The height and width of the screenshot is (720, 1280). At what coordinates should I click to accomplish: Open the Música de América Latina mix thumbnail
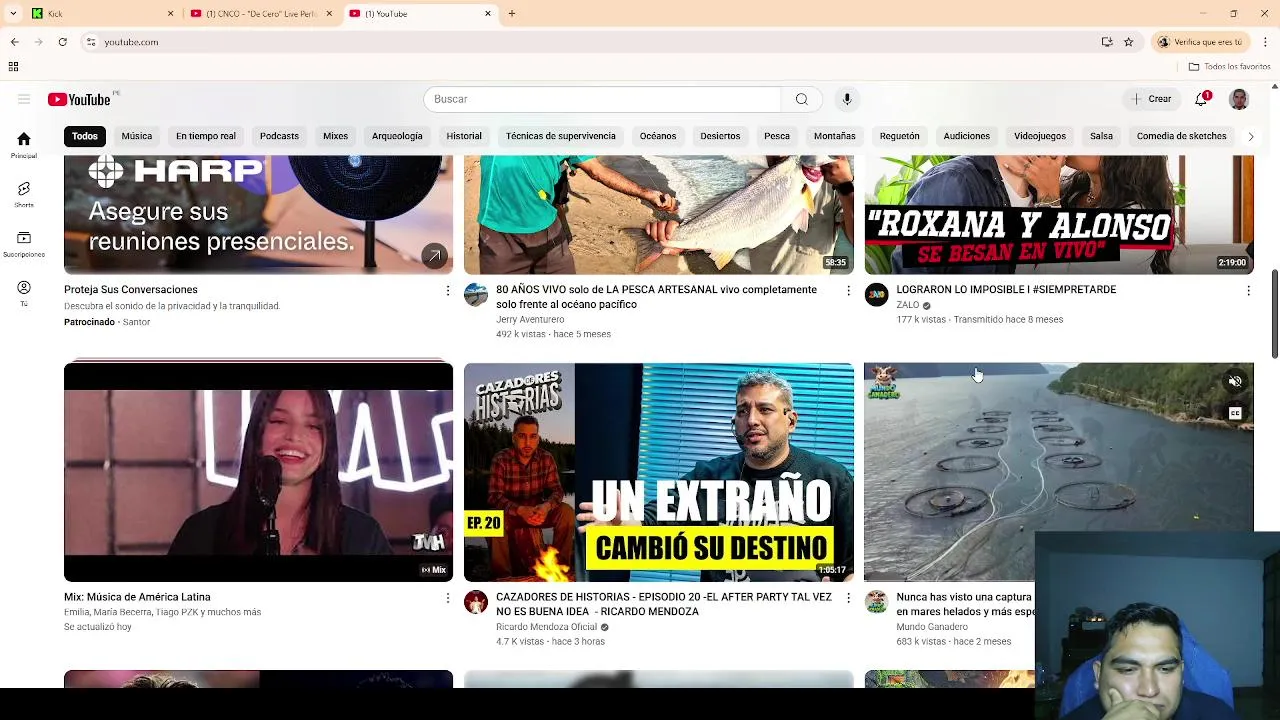pos(258,472)
